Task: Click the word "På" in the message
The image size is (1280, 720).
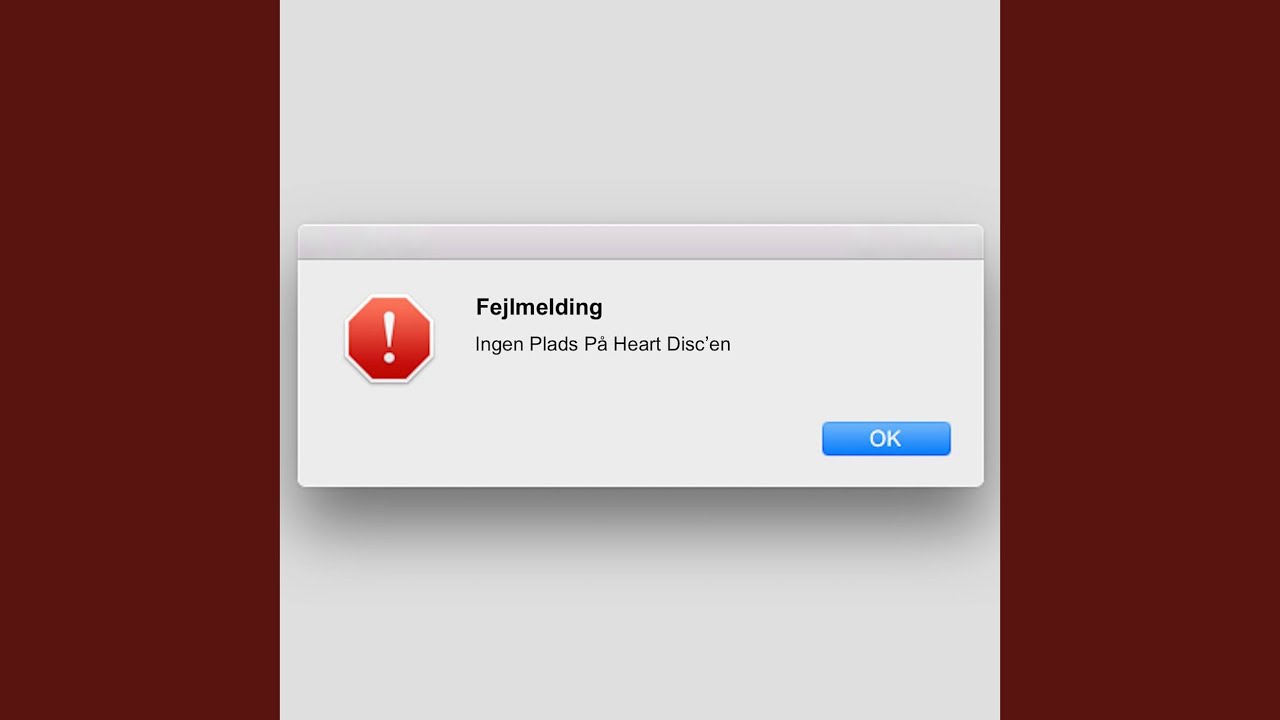Action: [x=596, y=343]
